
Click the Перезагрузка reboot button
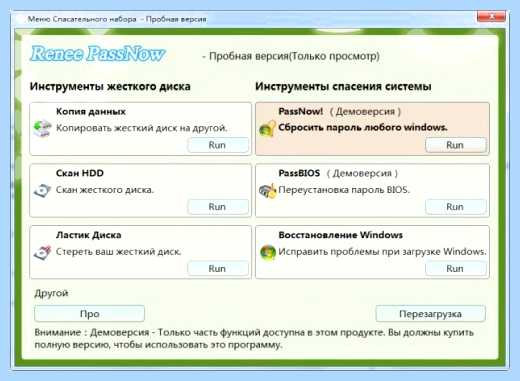point(430,314)
